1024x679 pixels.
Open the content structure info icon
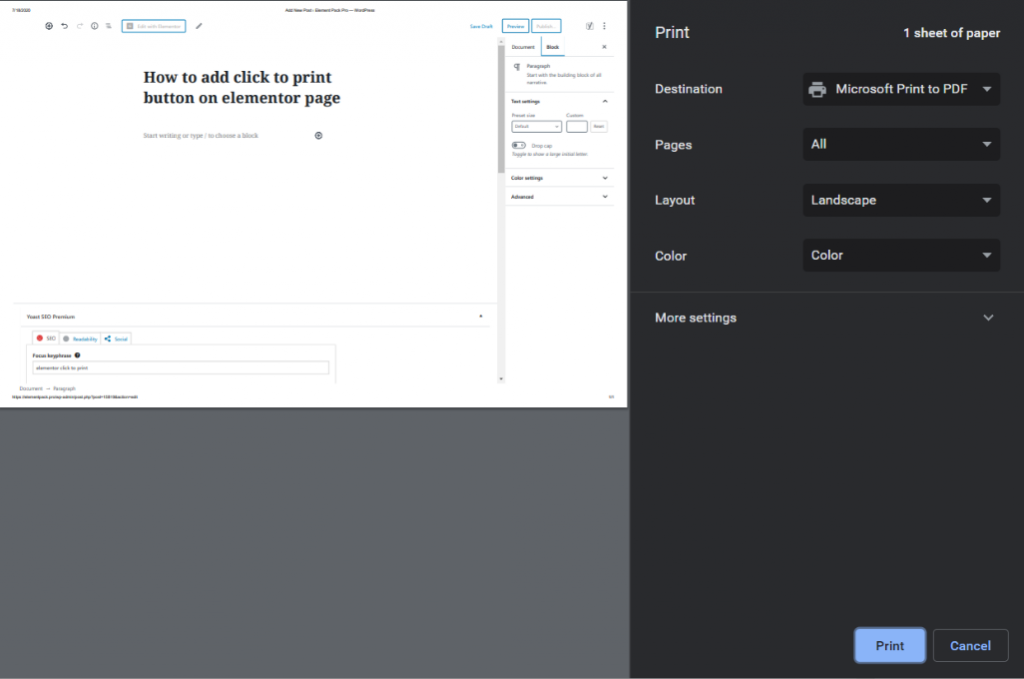[95, 26]
